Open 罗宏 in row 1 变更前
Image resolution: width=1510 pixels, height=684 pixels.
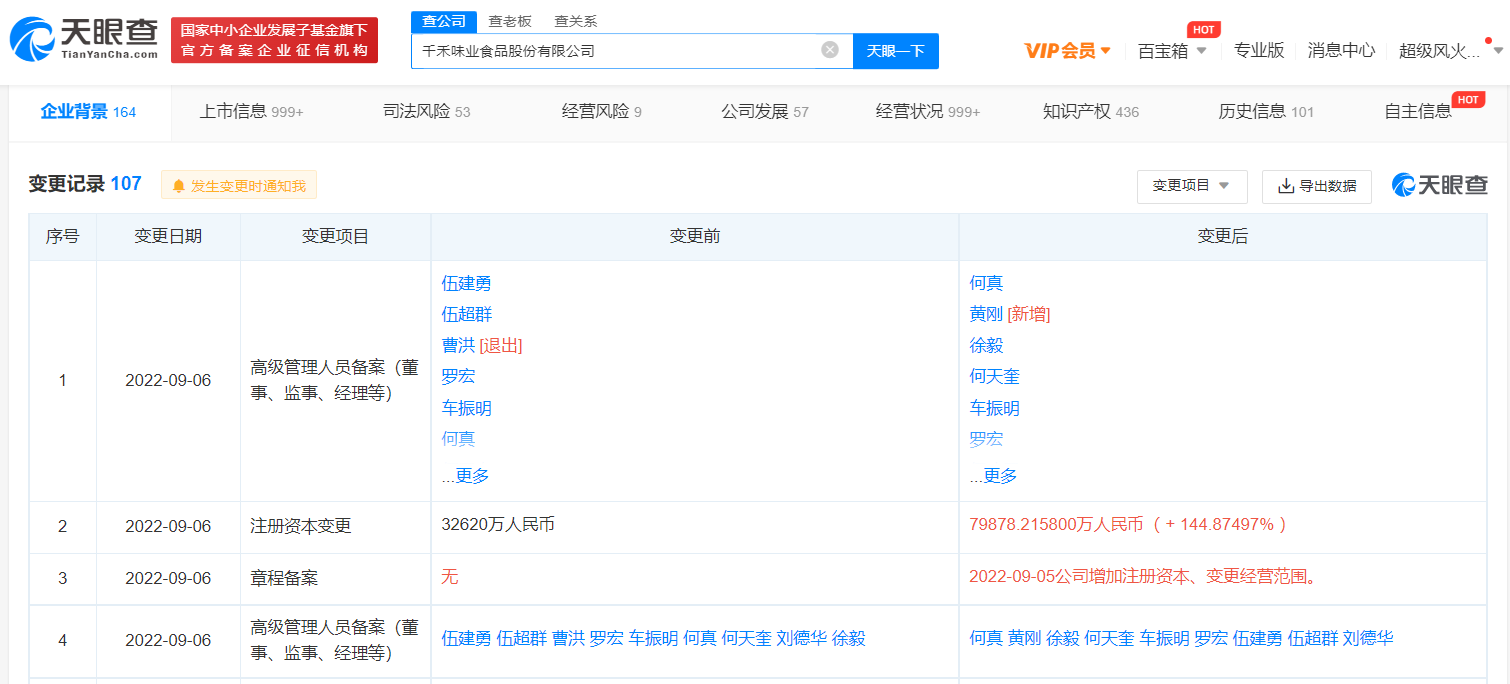click(459, 376)
